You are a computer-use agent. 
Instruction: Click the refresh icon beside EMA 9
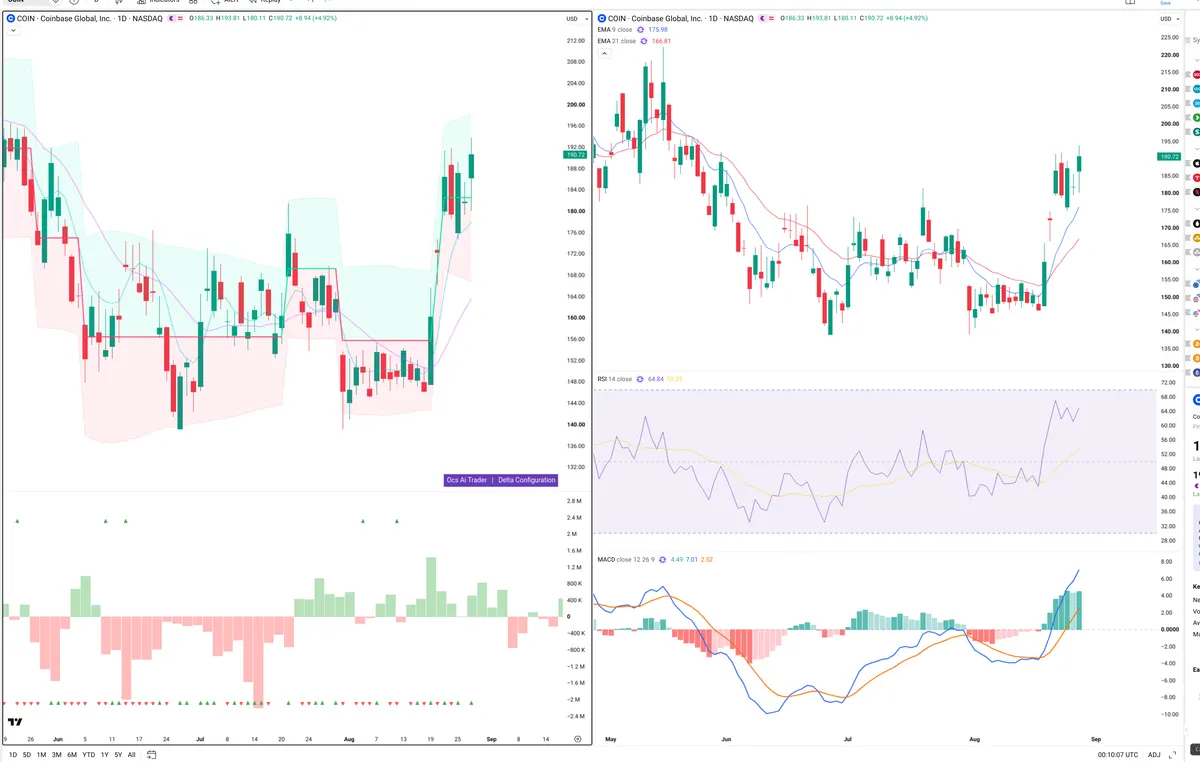point(642,30)
